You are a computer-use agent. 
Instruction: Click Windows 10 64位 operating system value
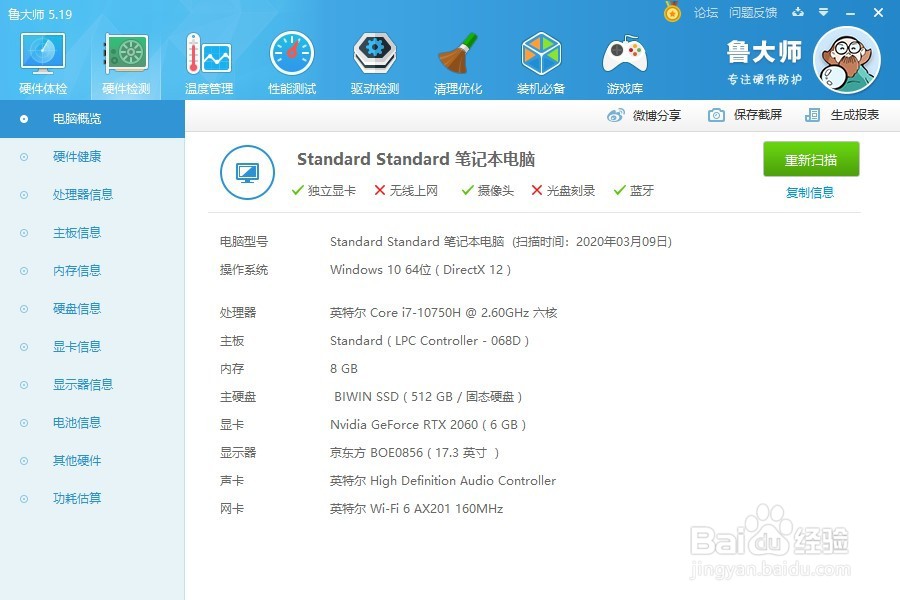420,270
